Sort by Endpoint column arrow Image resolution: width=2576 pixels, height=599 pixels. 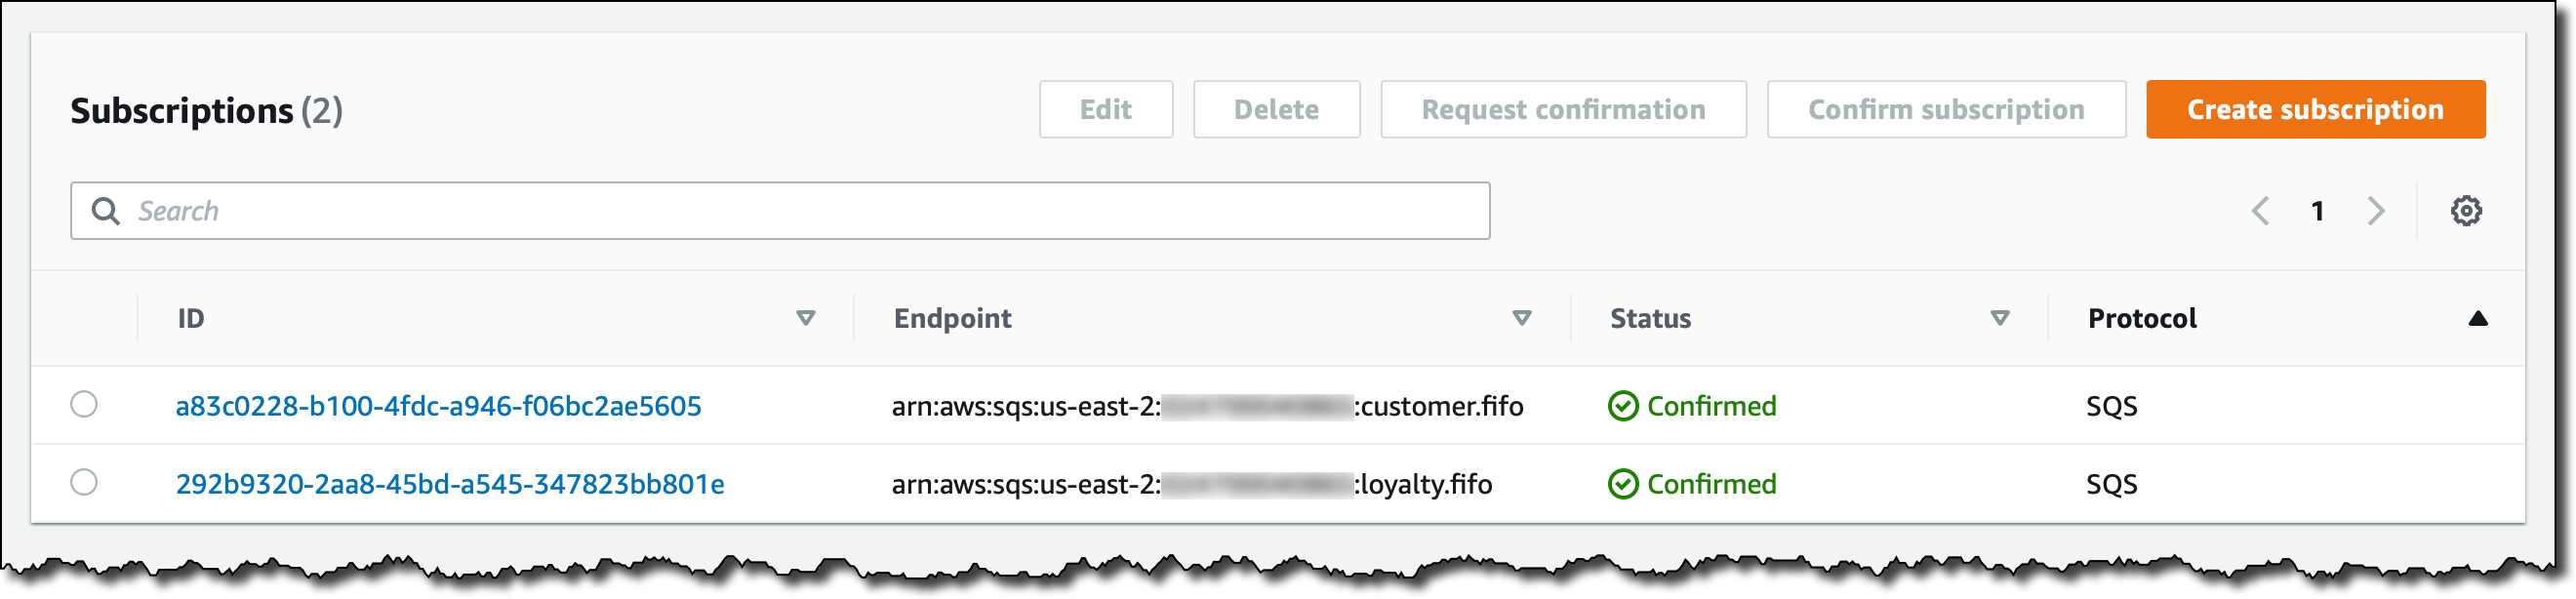[1521, 318]
